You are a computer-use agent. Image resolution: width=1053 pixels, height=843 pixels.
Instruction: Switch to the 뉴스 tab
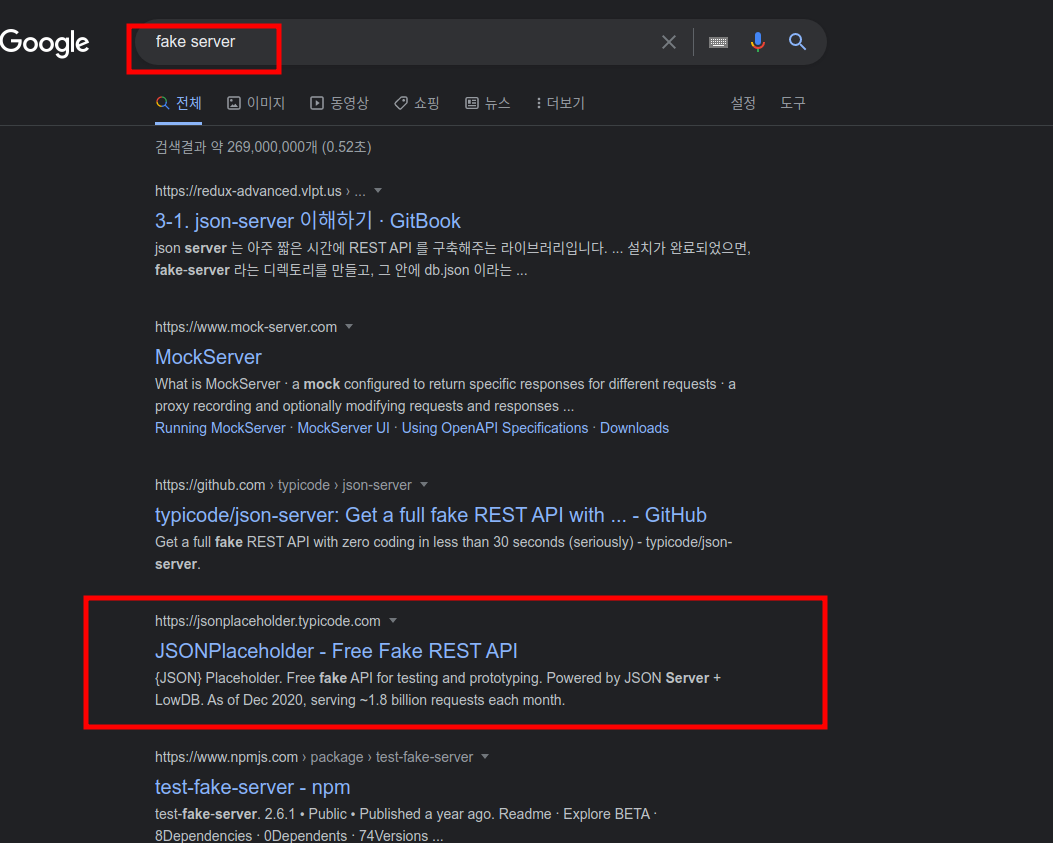488,103
